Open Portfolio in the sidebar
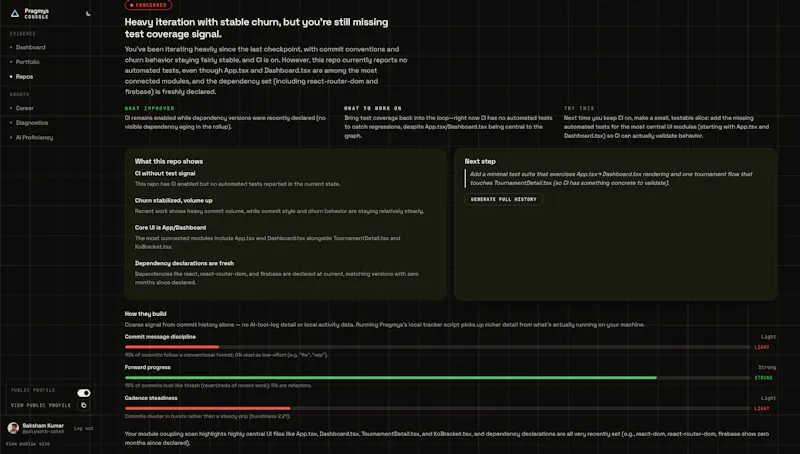800x454 pixels. [x=27, y=62]
